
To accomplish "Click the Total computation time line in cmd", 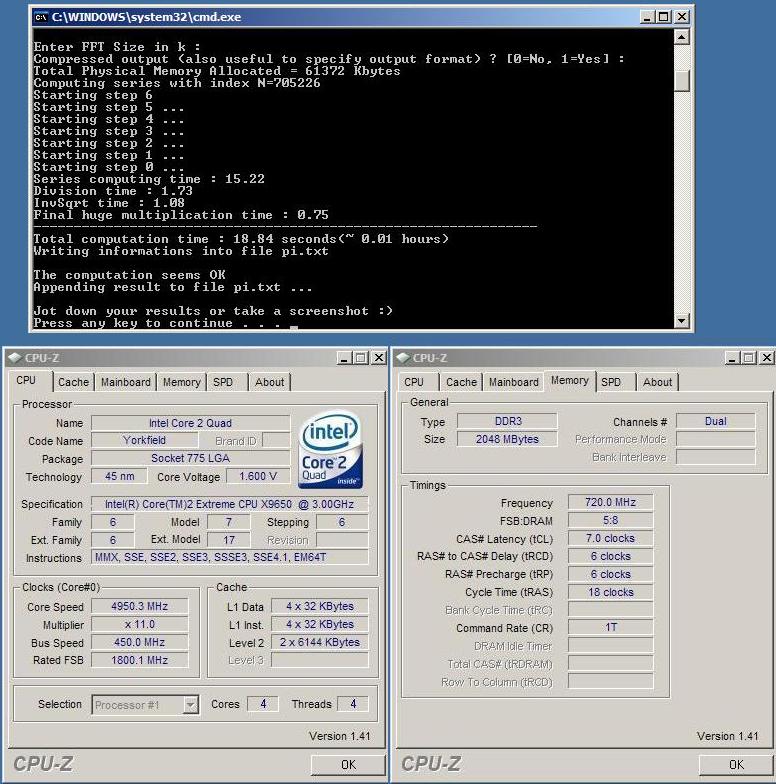I will (x=241, y=239).
